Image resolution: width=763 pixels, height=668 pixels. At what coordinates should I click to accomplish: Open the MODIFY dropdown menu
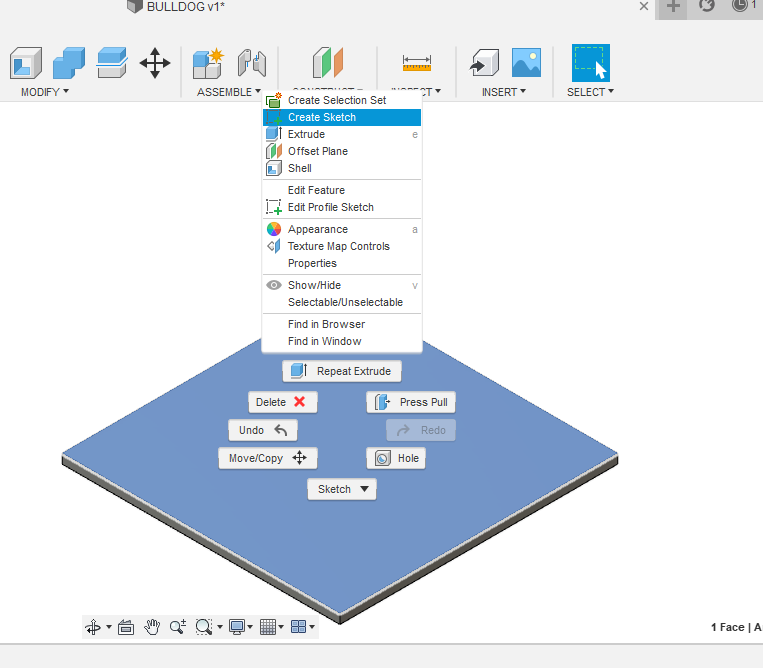(x=45, y=92)
